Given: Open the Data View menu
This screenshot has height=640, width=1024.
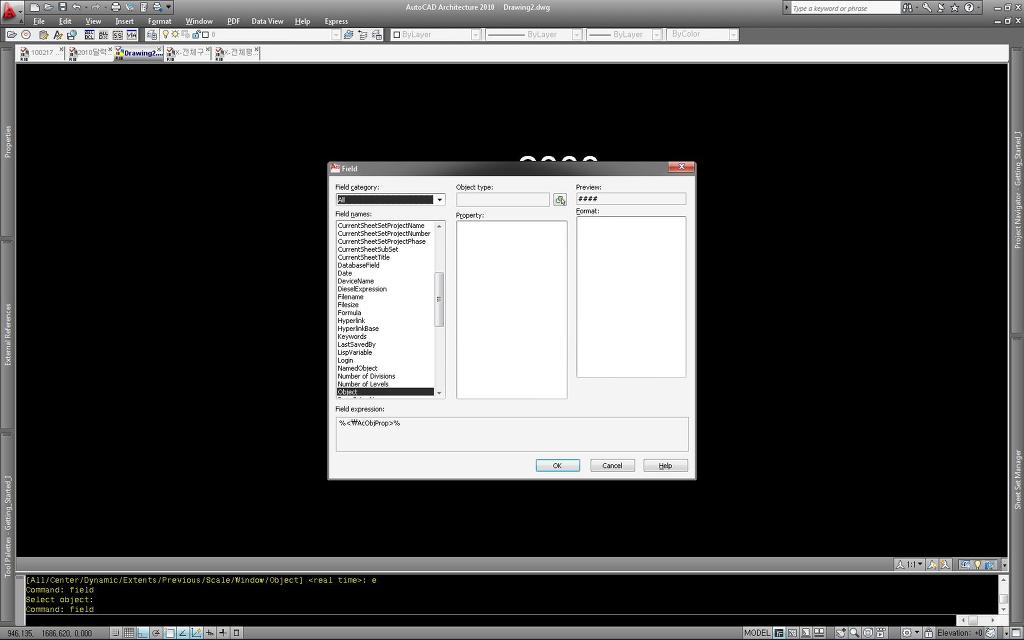Looking at the screenshot, I should [x=267, y=21].
